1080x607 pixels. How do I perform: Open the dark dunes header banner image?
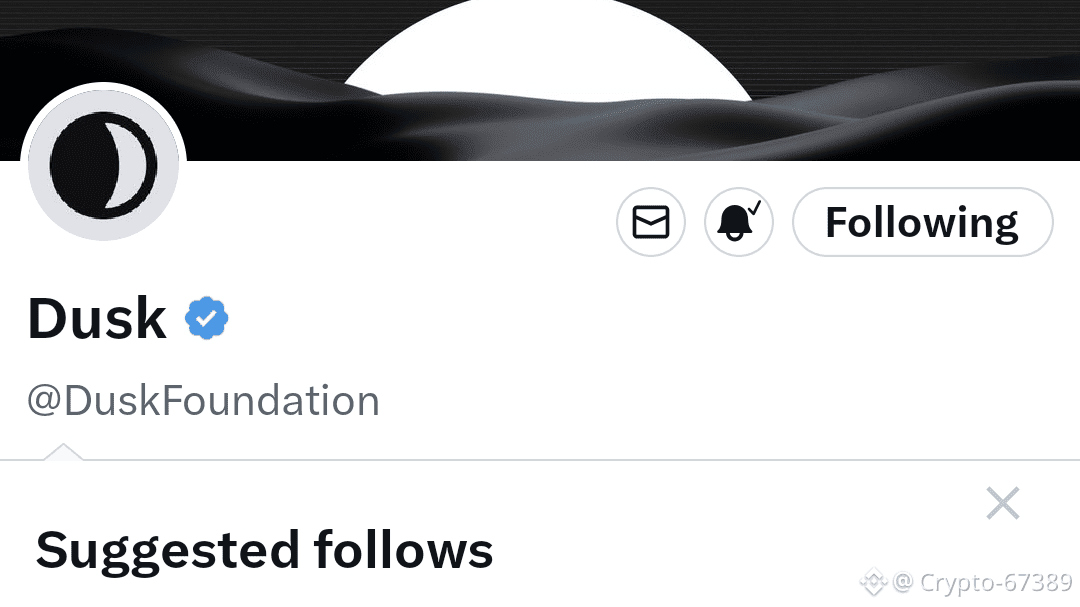(x=540, y=80)
